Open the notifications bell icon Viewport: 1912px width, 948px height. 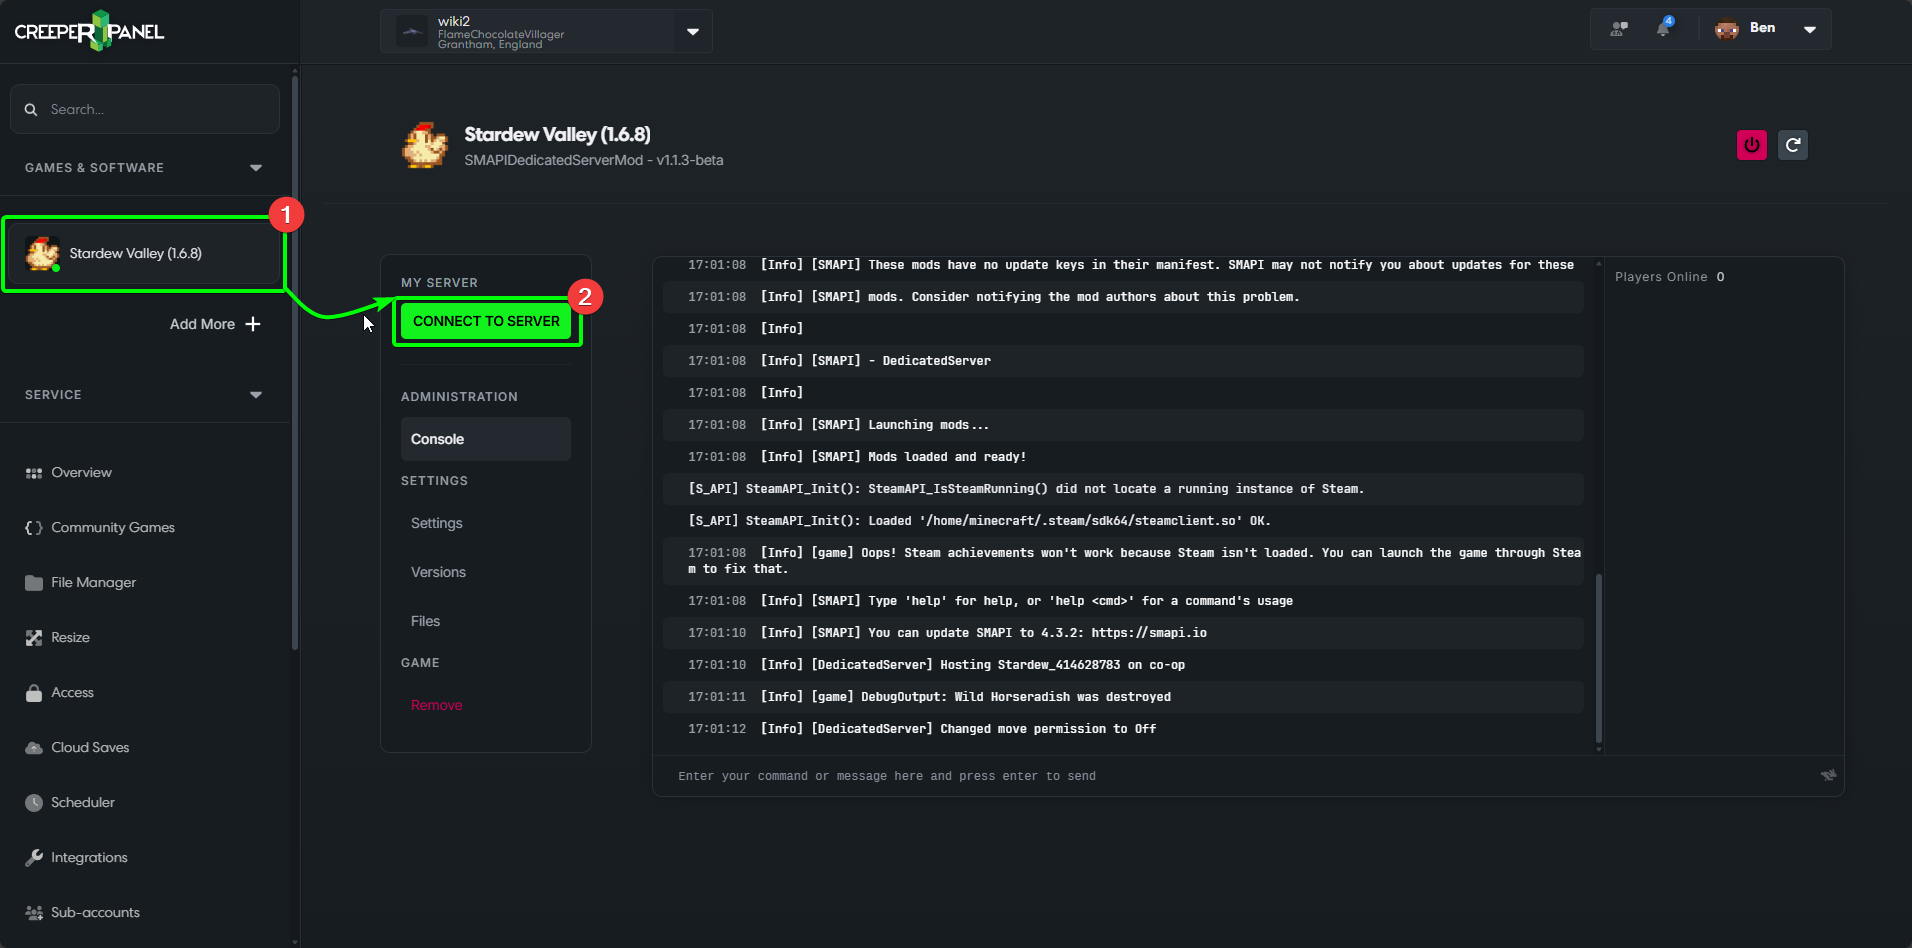(x=1663, y=28)
